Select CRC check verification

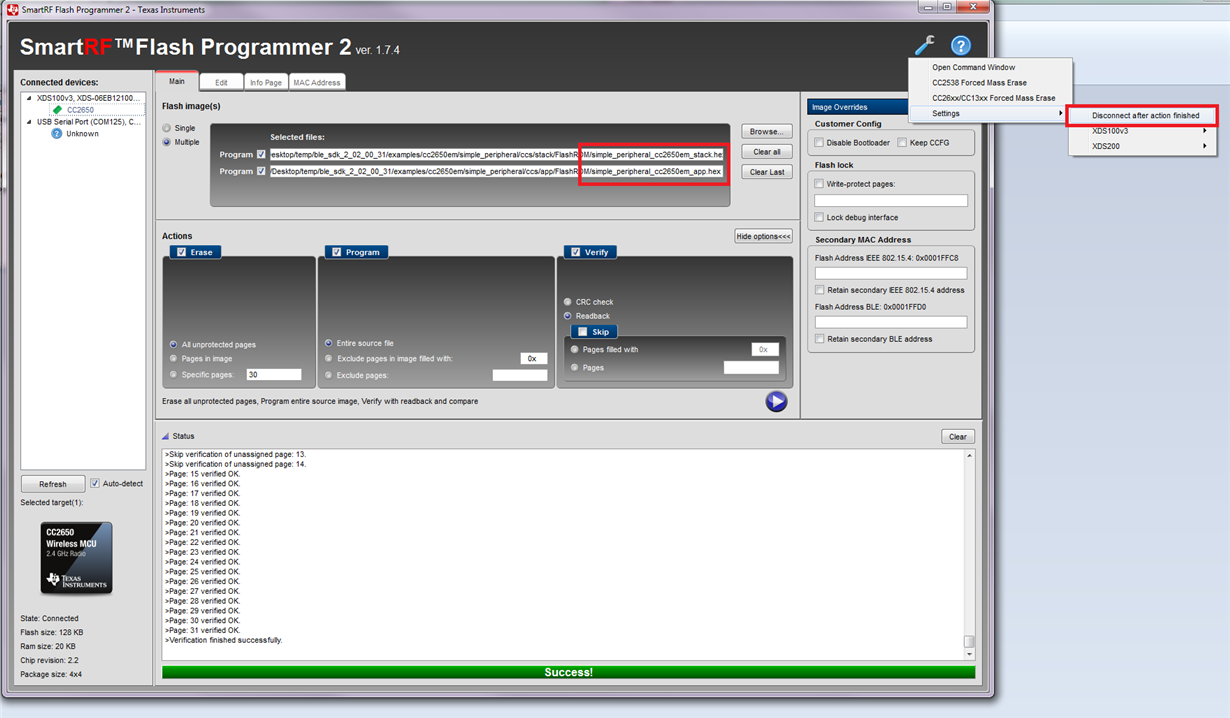[x=568, y=301]
